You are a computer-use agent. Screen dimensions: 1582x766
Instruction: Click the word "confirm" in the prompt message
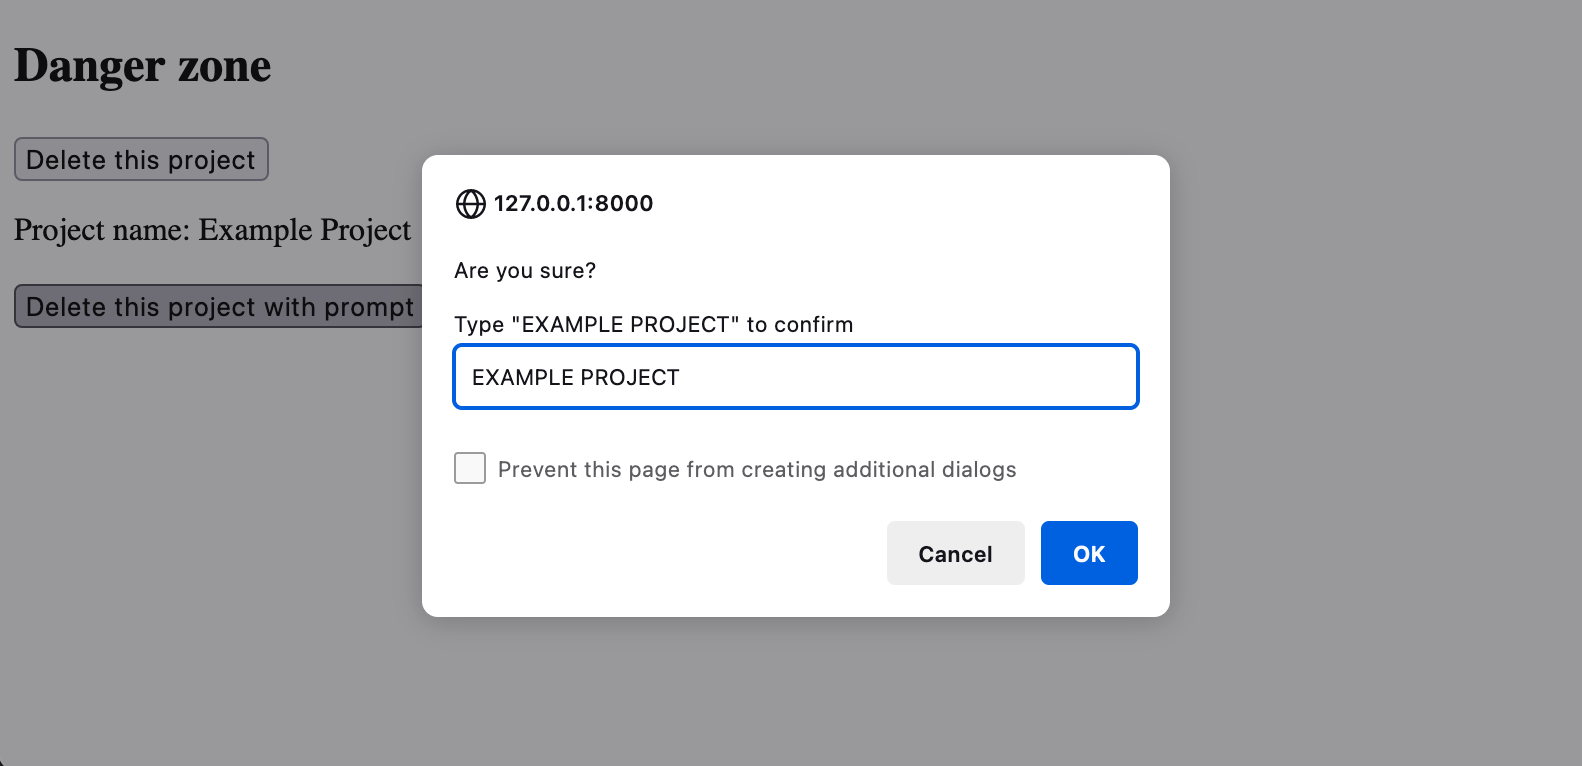(x=813, y=325)
